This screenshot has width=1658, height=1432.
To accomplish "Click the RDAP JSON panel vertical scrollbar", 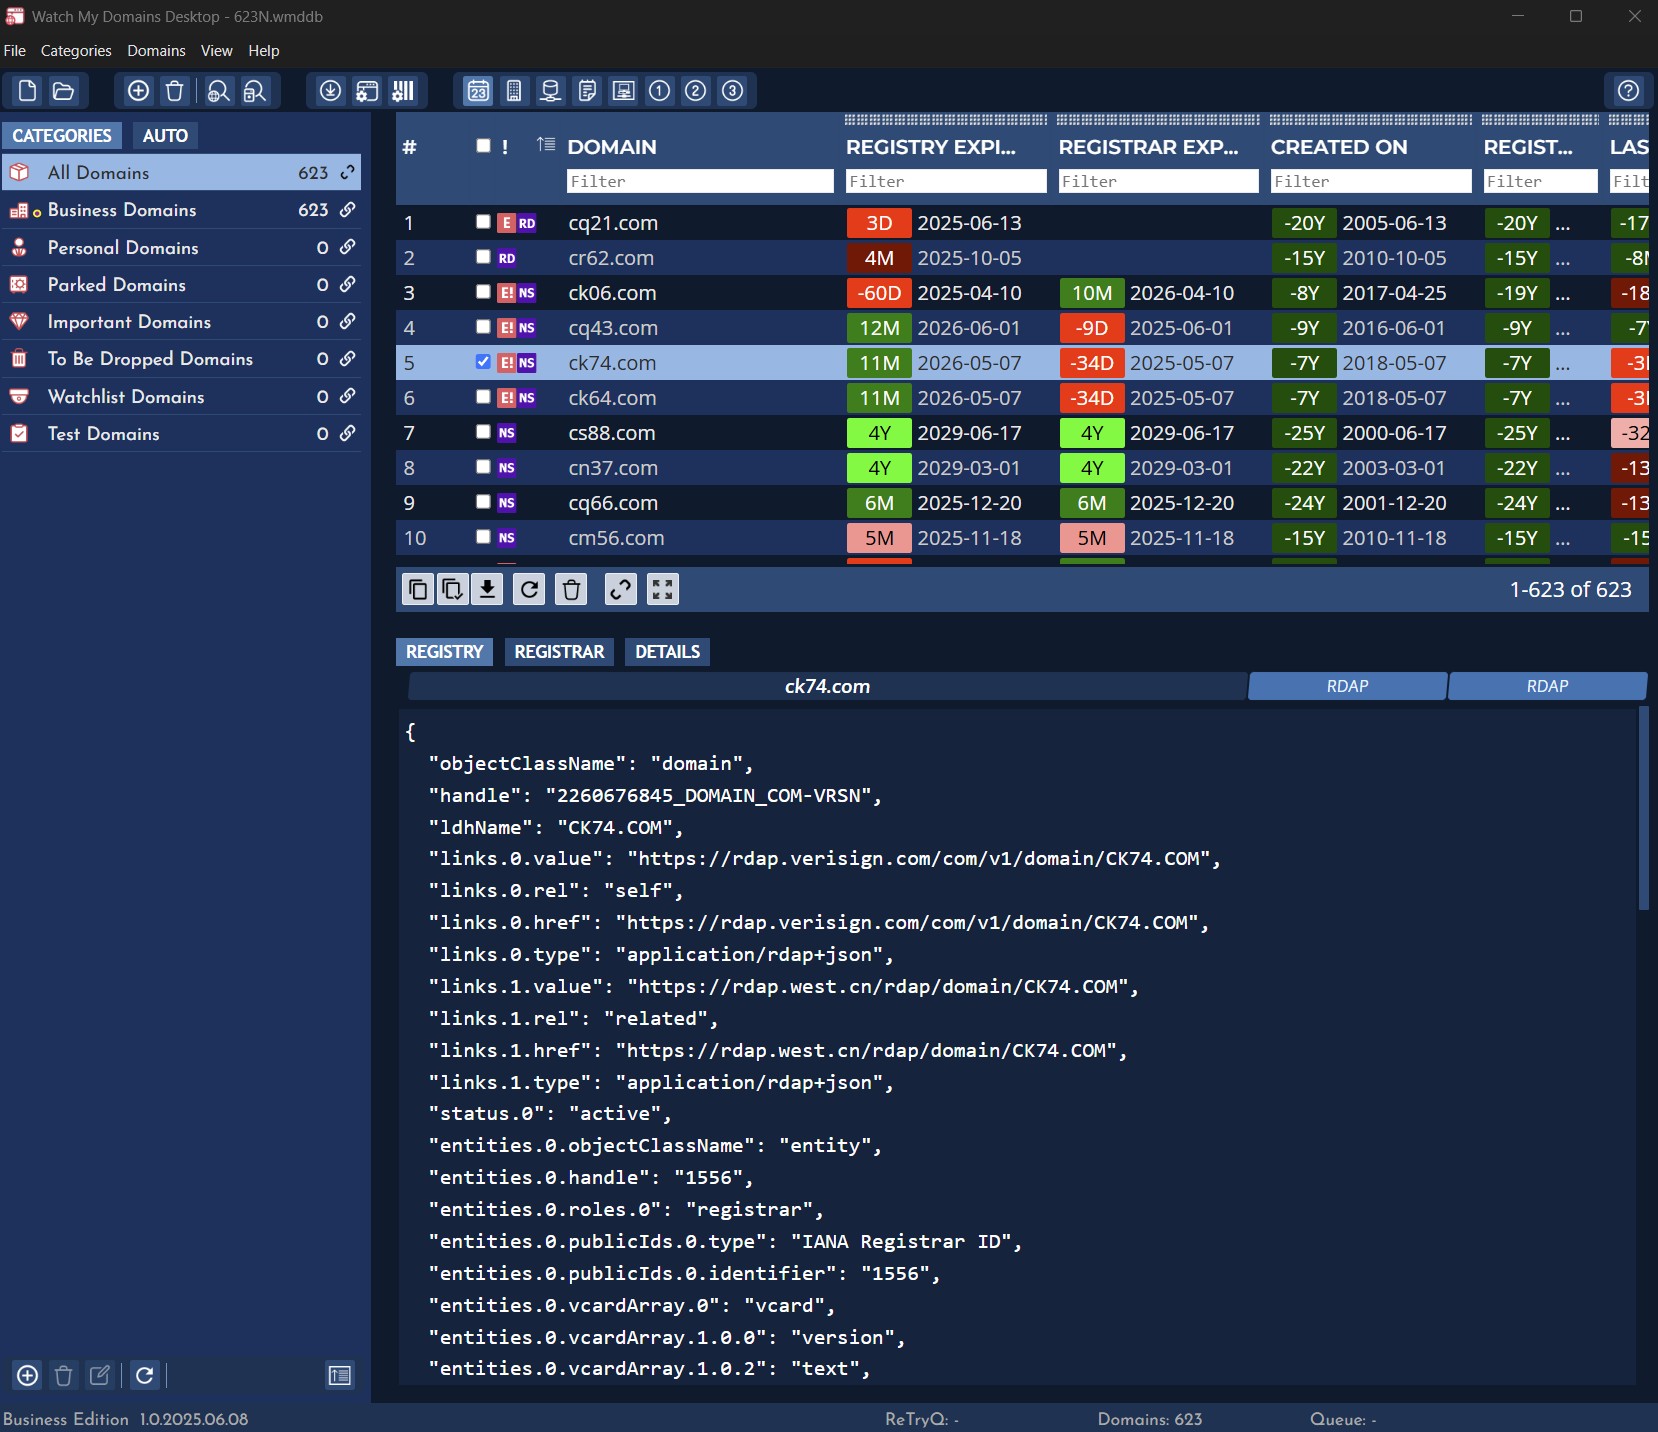I will (1643, 808).
